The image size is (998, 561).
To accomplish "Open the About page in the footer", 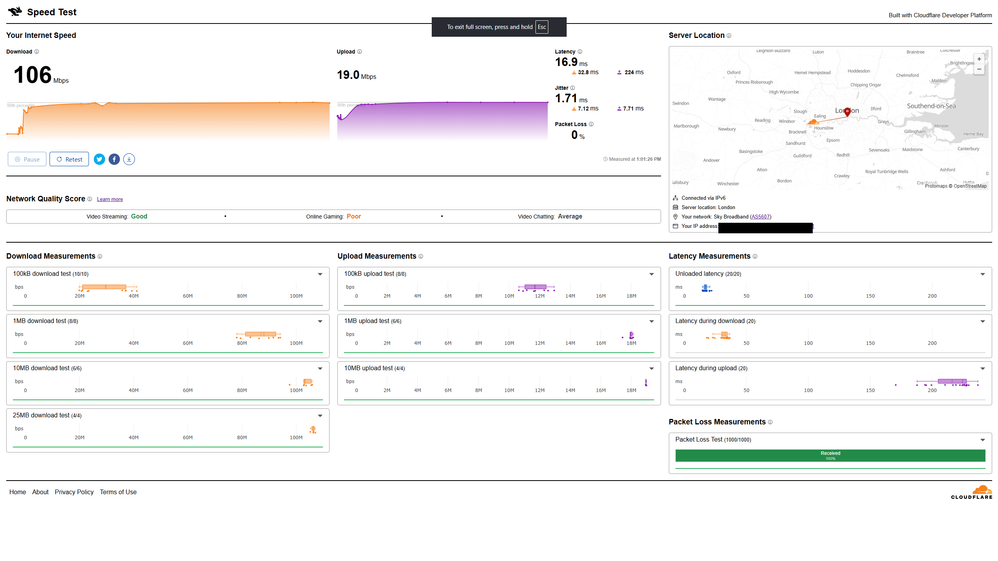I will click(40, 492).
